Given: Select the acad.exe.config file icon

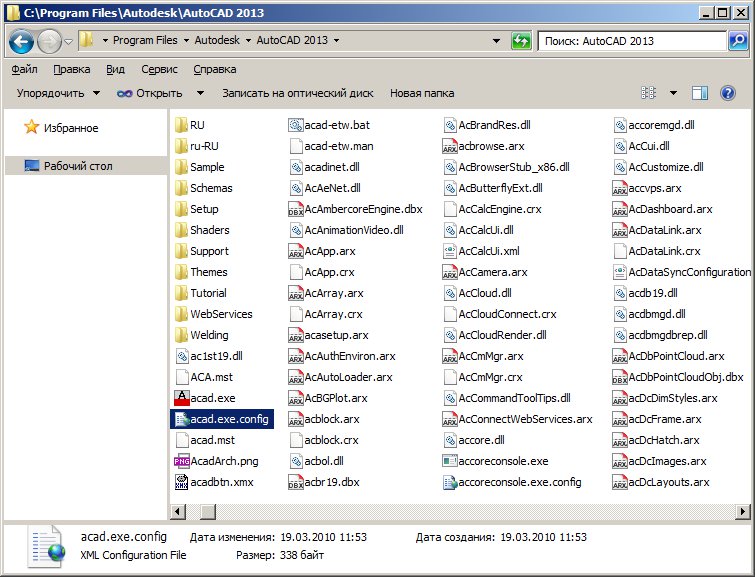Looking at the screenshot, I should coord(182,419).
